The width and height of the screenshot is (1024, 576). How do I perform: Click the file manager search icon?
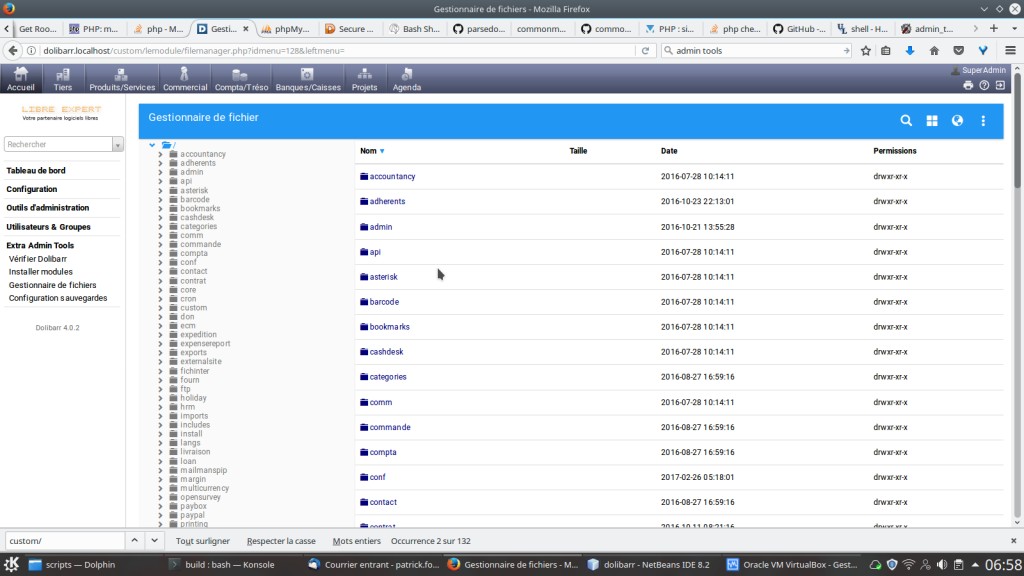pos(906,121)
